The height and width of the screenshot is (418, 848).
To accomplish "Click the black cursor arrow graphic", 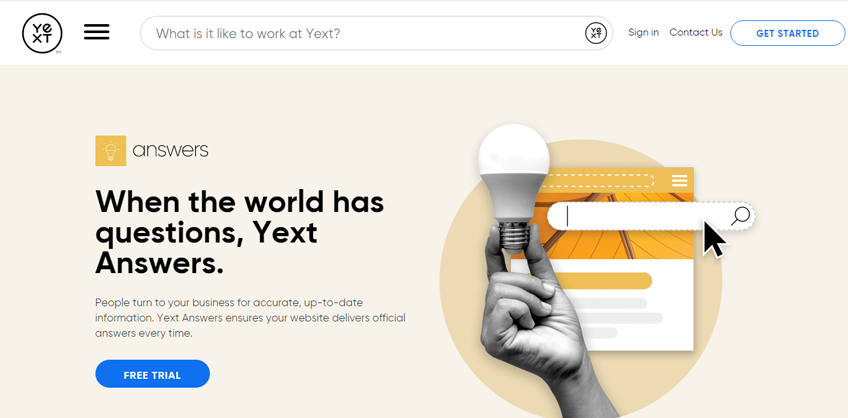I will (x=715, y=238).
